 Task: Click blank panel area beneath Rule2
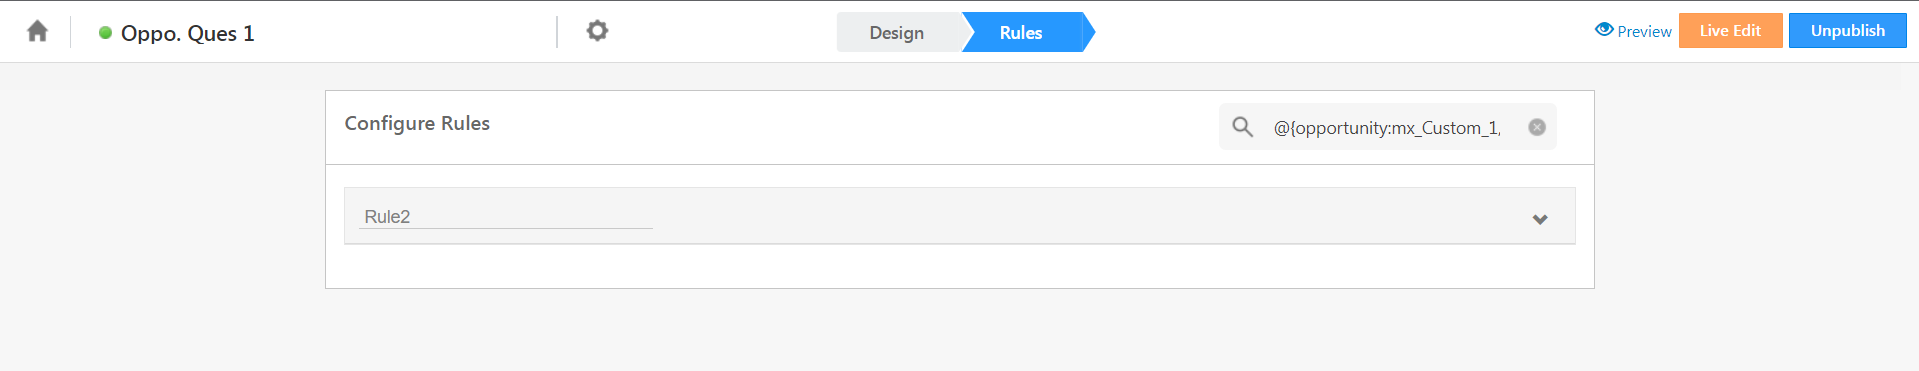click(x=959, y=266)
